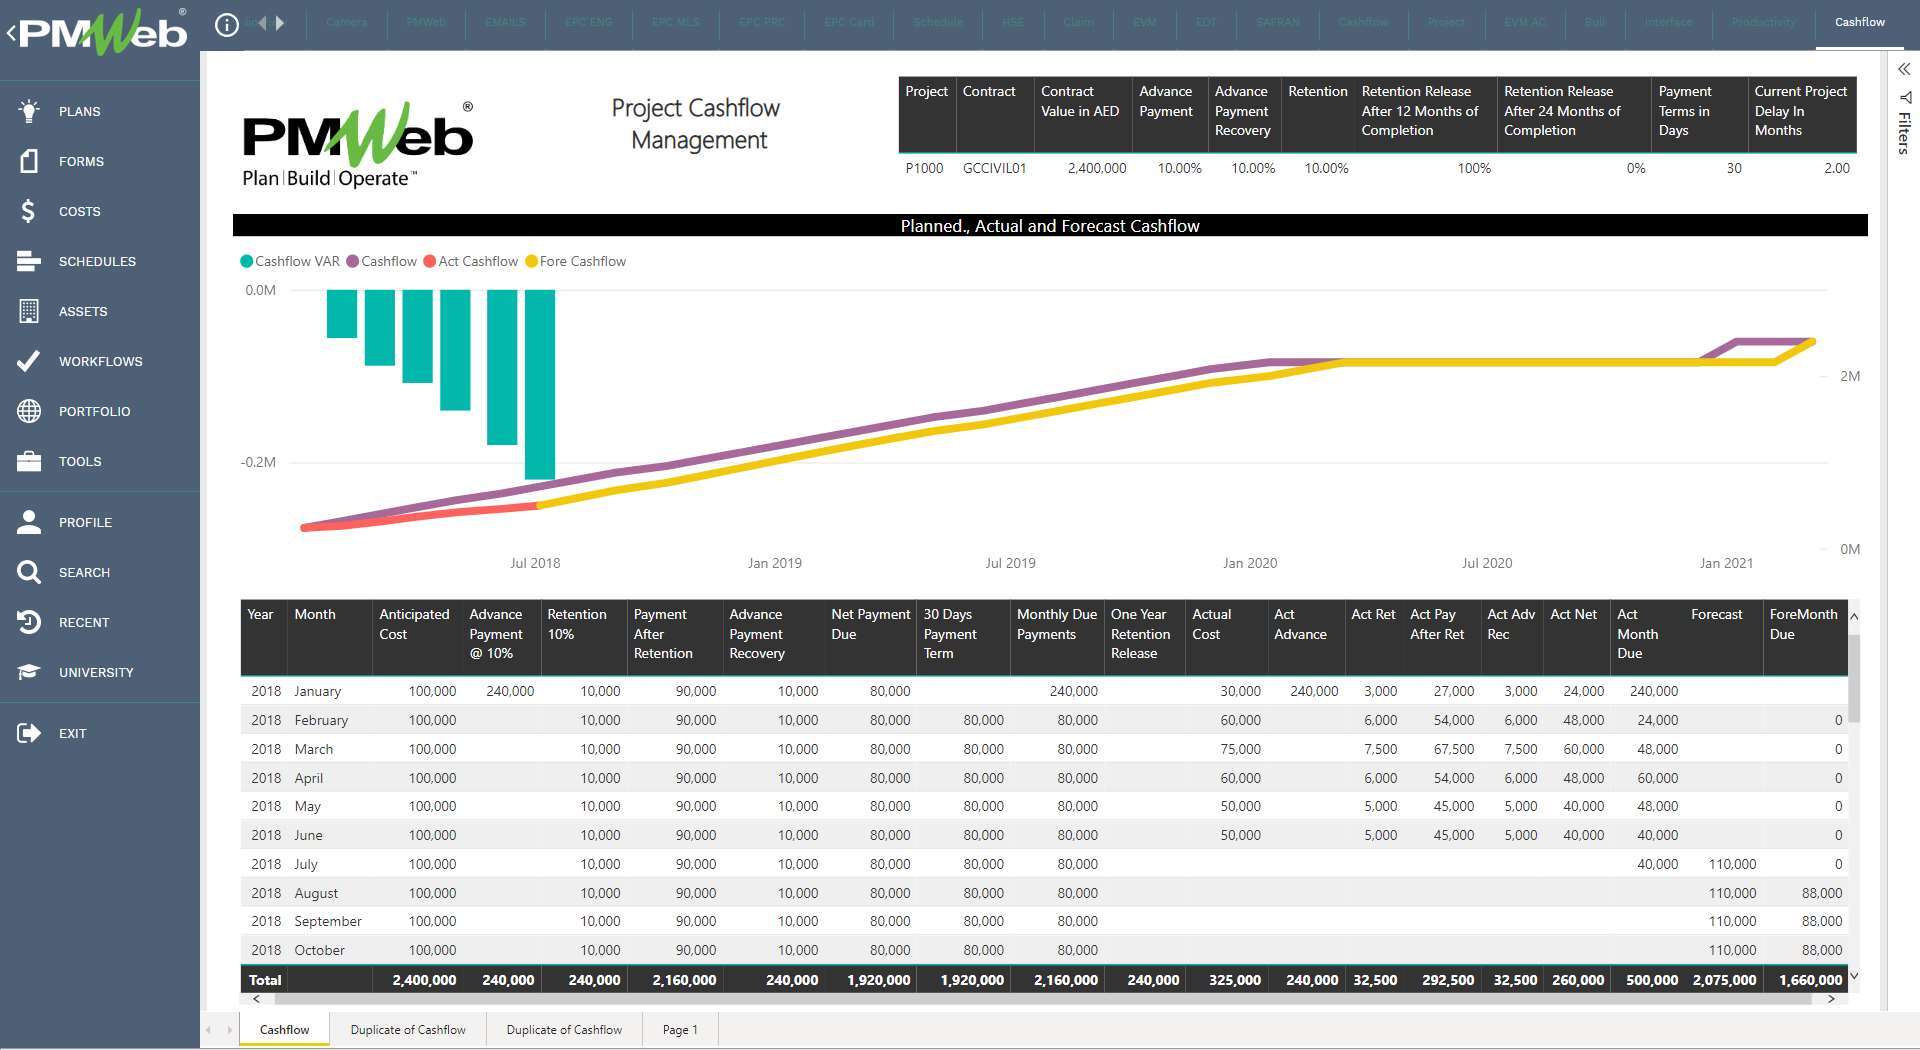Screen dimensions: 1920x1050
Task: Switch to the Page 1 tab
Action: (679, 1029)
